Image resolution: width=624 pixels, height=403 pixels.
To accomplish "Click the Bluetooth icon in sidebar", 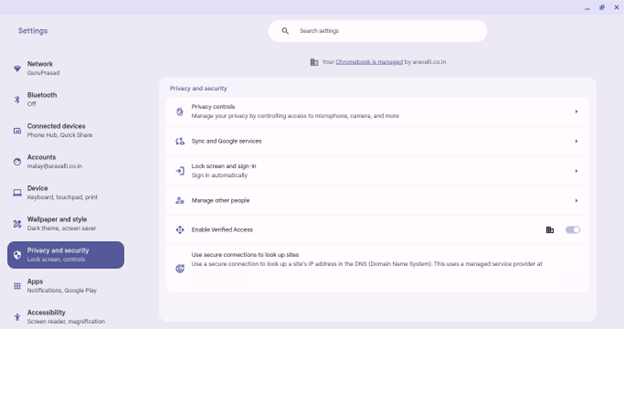I will click(x=17, y=99).
